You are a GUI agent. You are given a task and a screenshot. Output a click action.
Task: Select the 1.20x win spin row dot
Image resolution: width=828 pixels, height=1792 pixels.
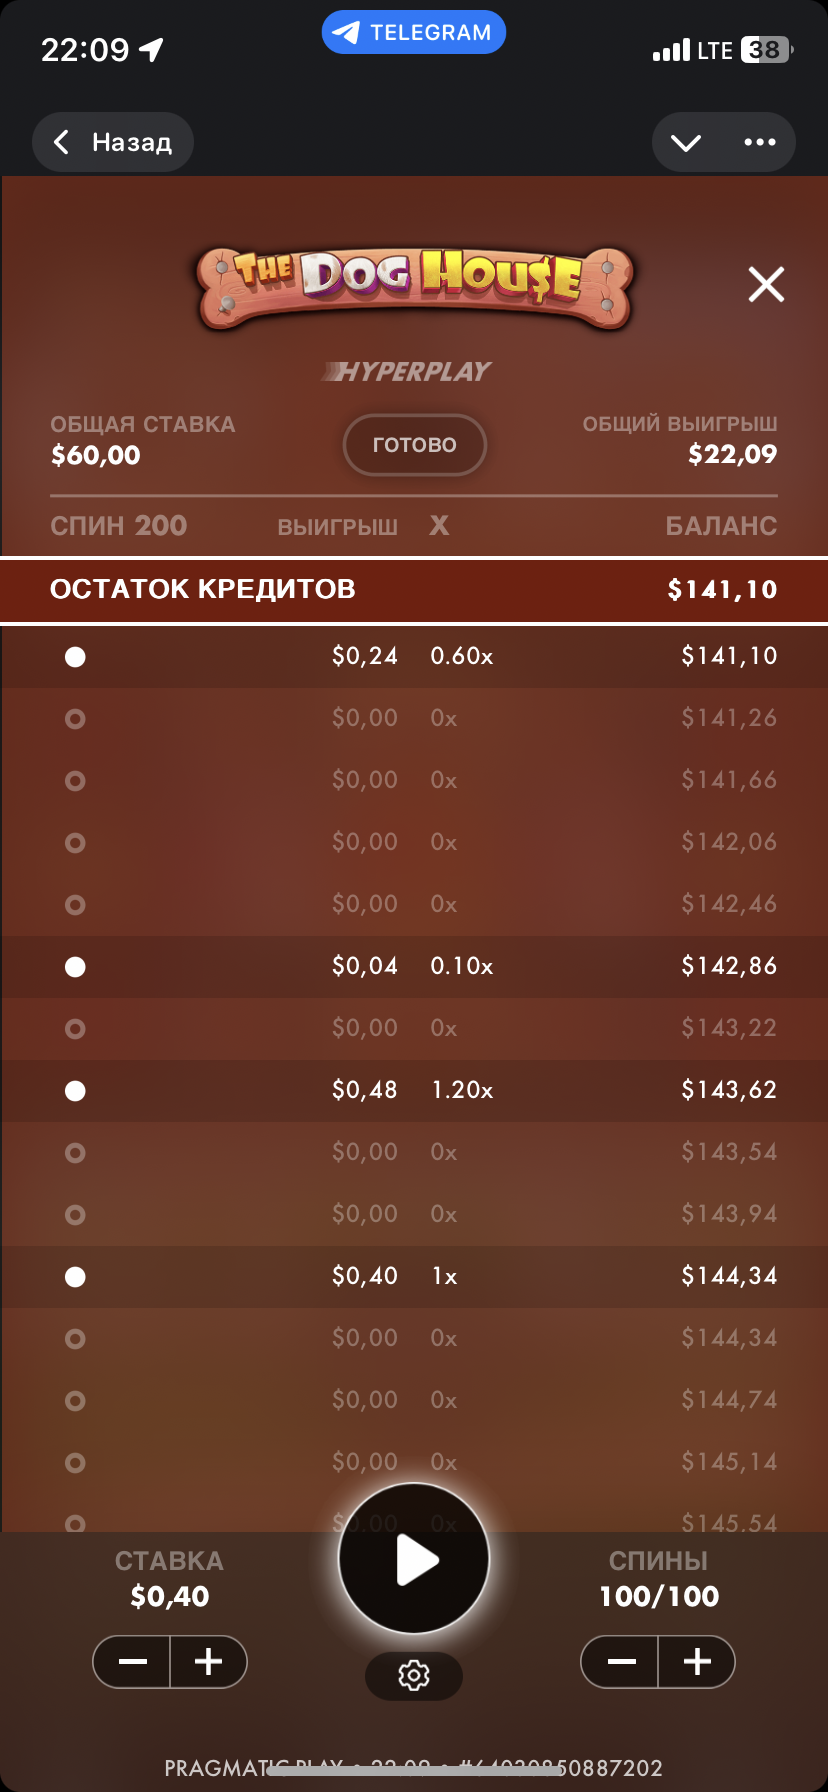pos(75,1091)
